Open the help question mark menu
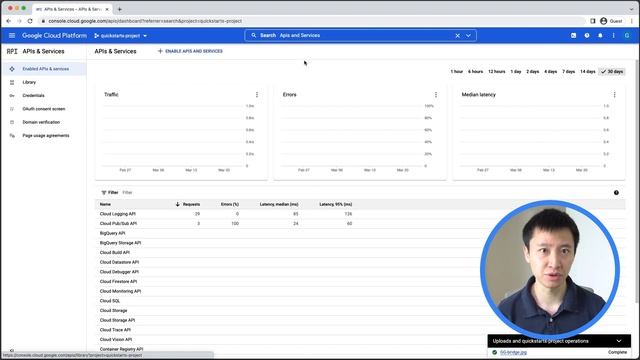Screen dimensions: 640x360 click(587, 36)
